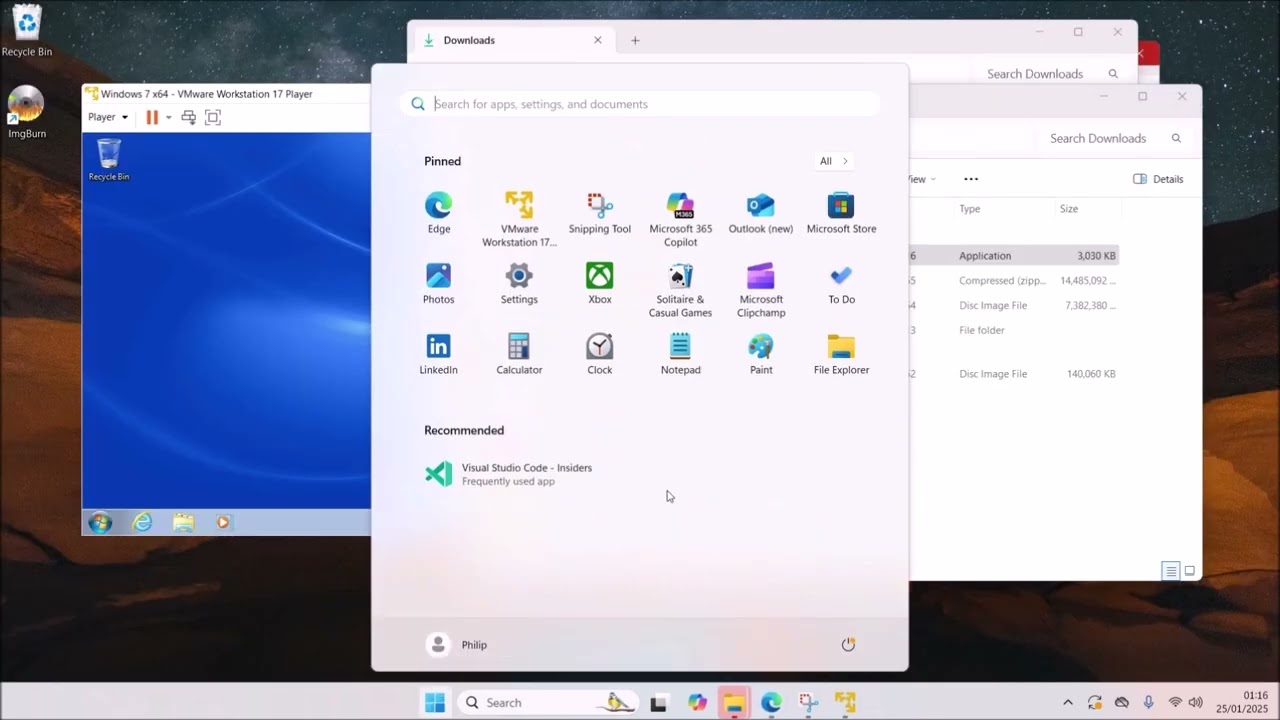The image size is (1280, 720).
Task: Open Outlook (new) pinned app
Action: 761,214
